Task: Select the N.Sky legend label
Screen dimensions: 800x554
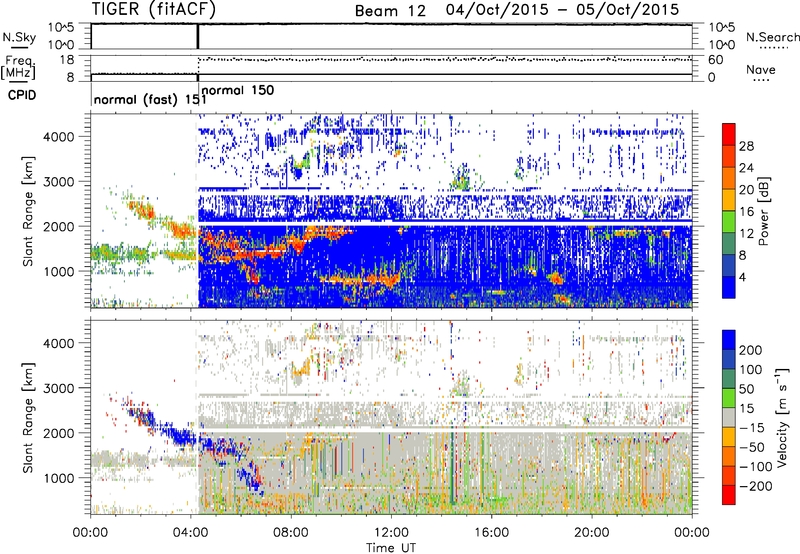Action: (x=19, y=37)
